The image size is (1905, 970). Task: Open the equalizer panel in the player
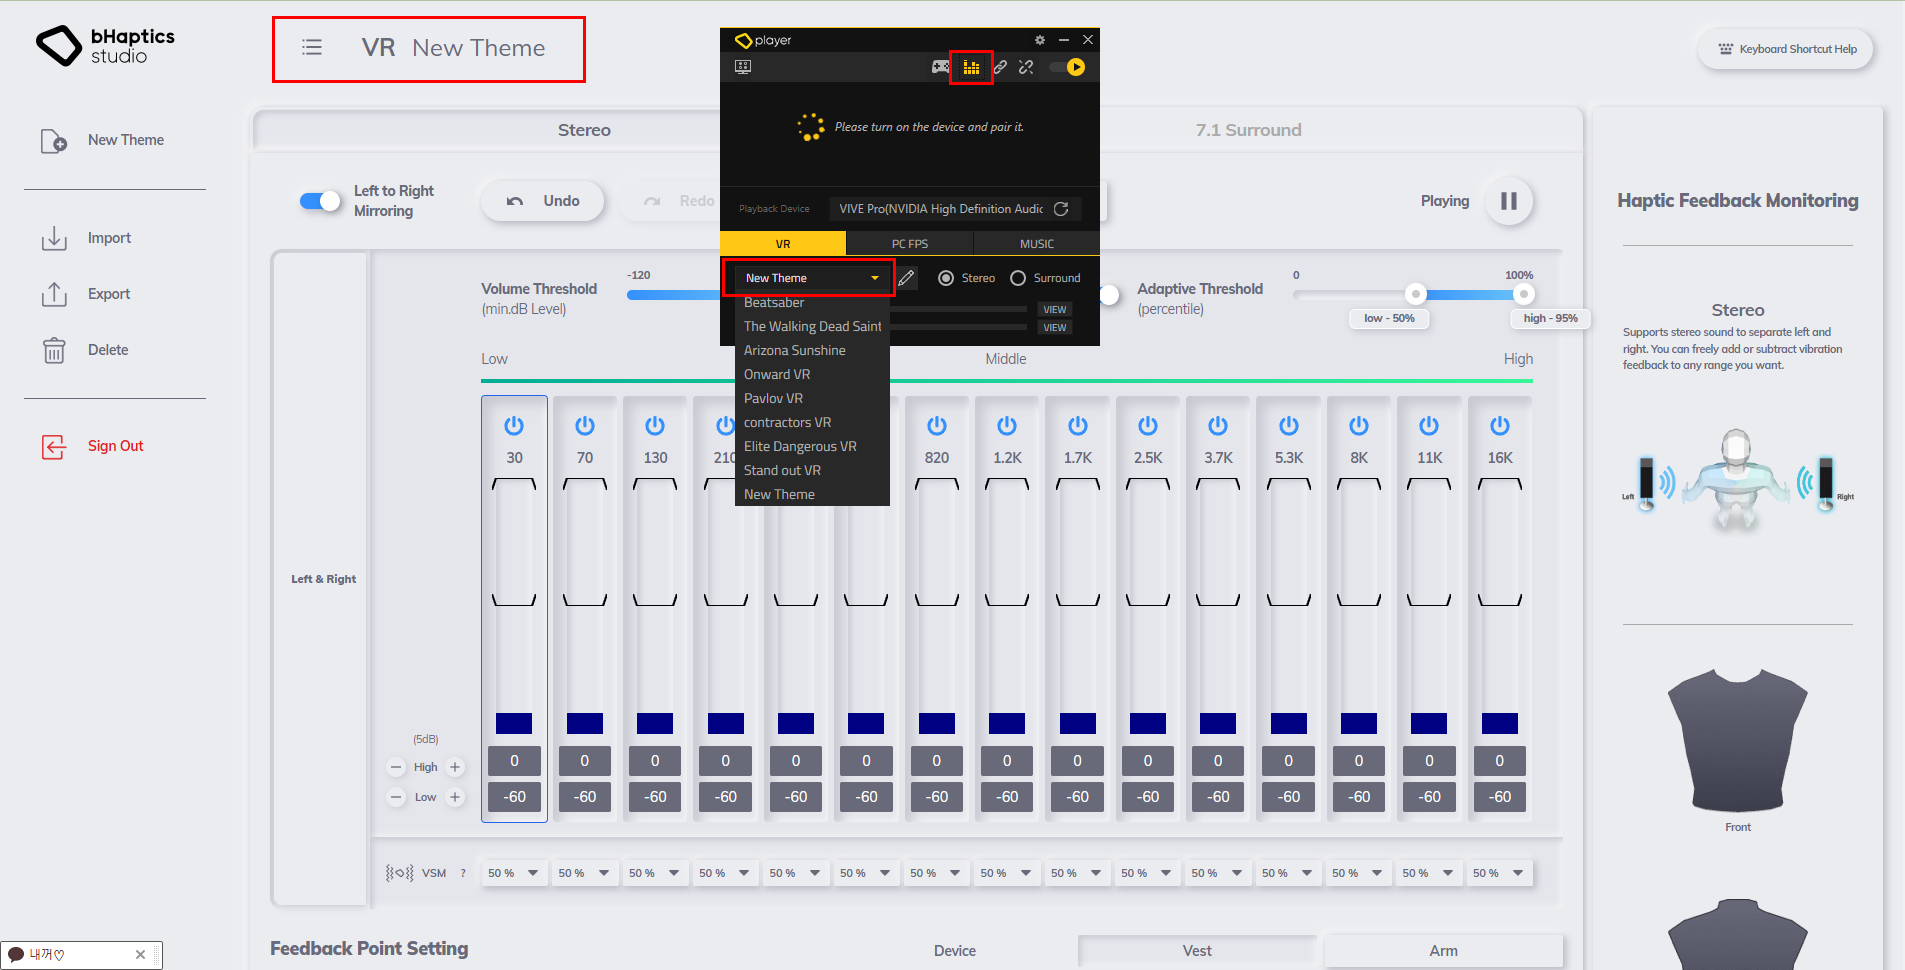coord(971,67)
